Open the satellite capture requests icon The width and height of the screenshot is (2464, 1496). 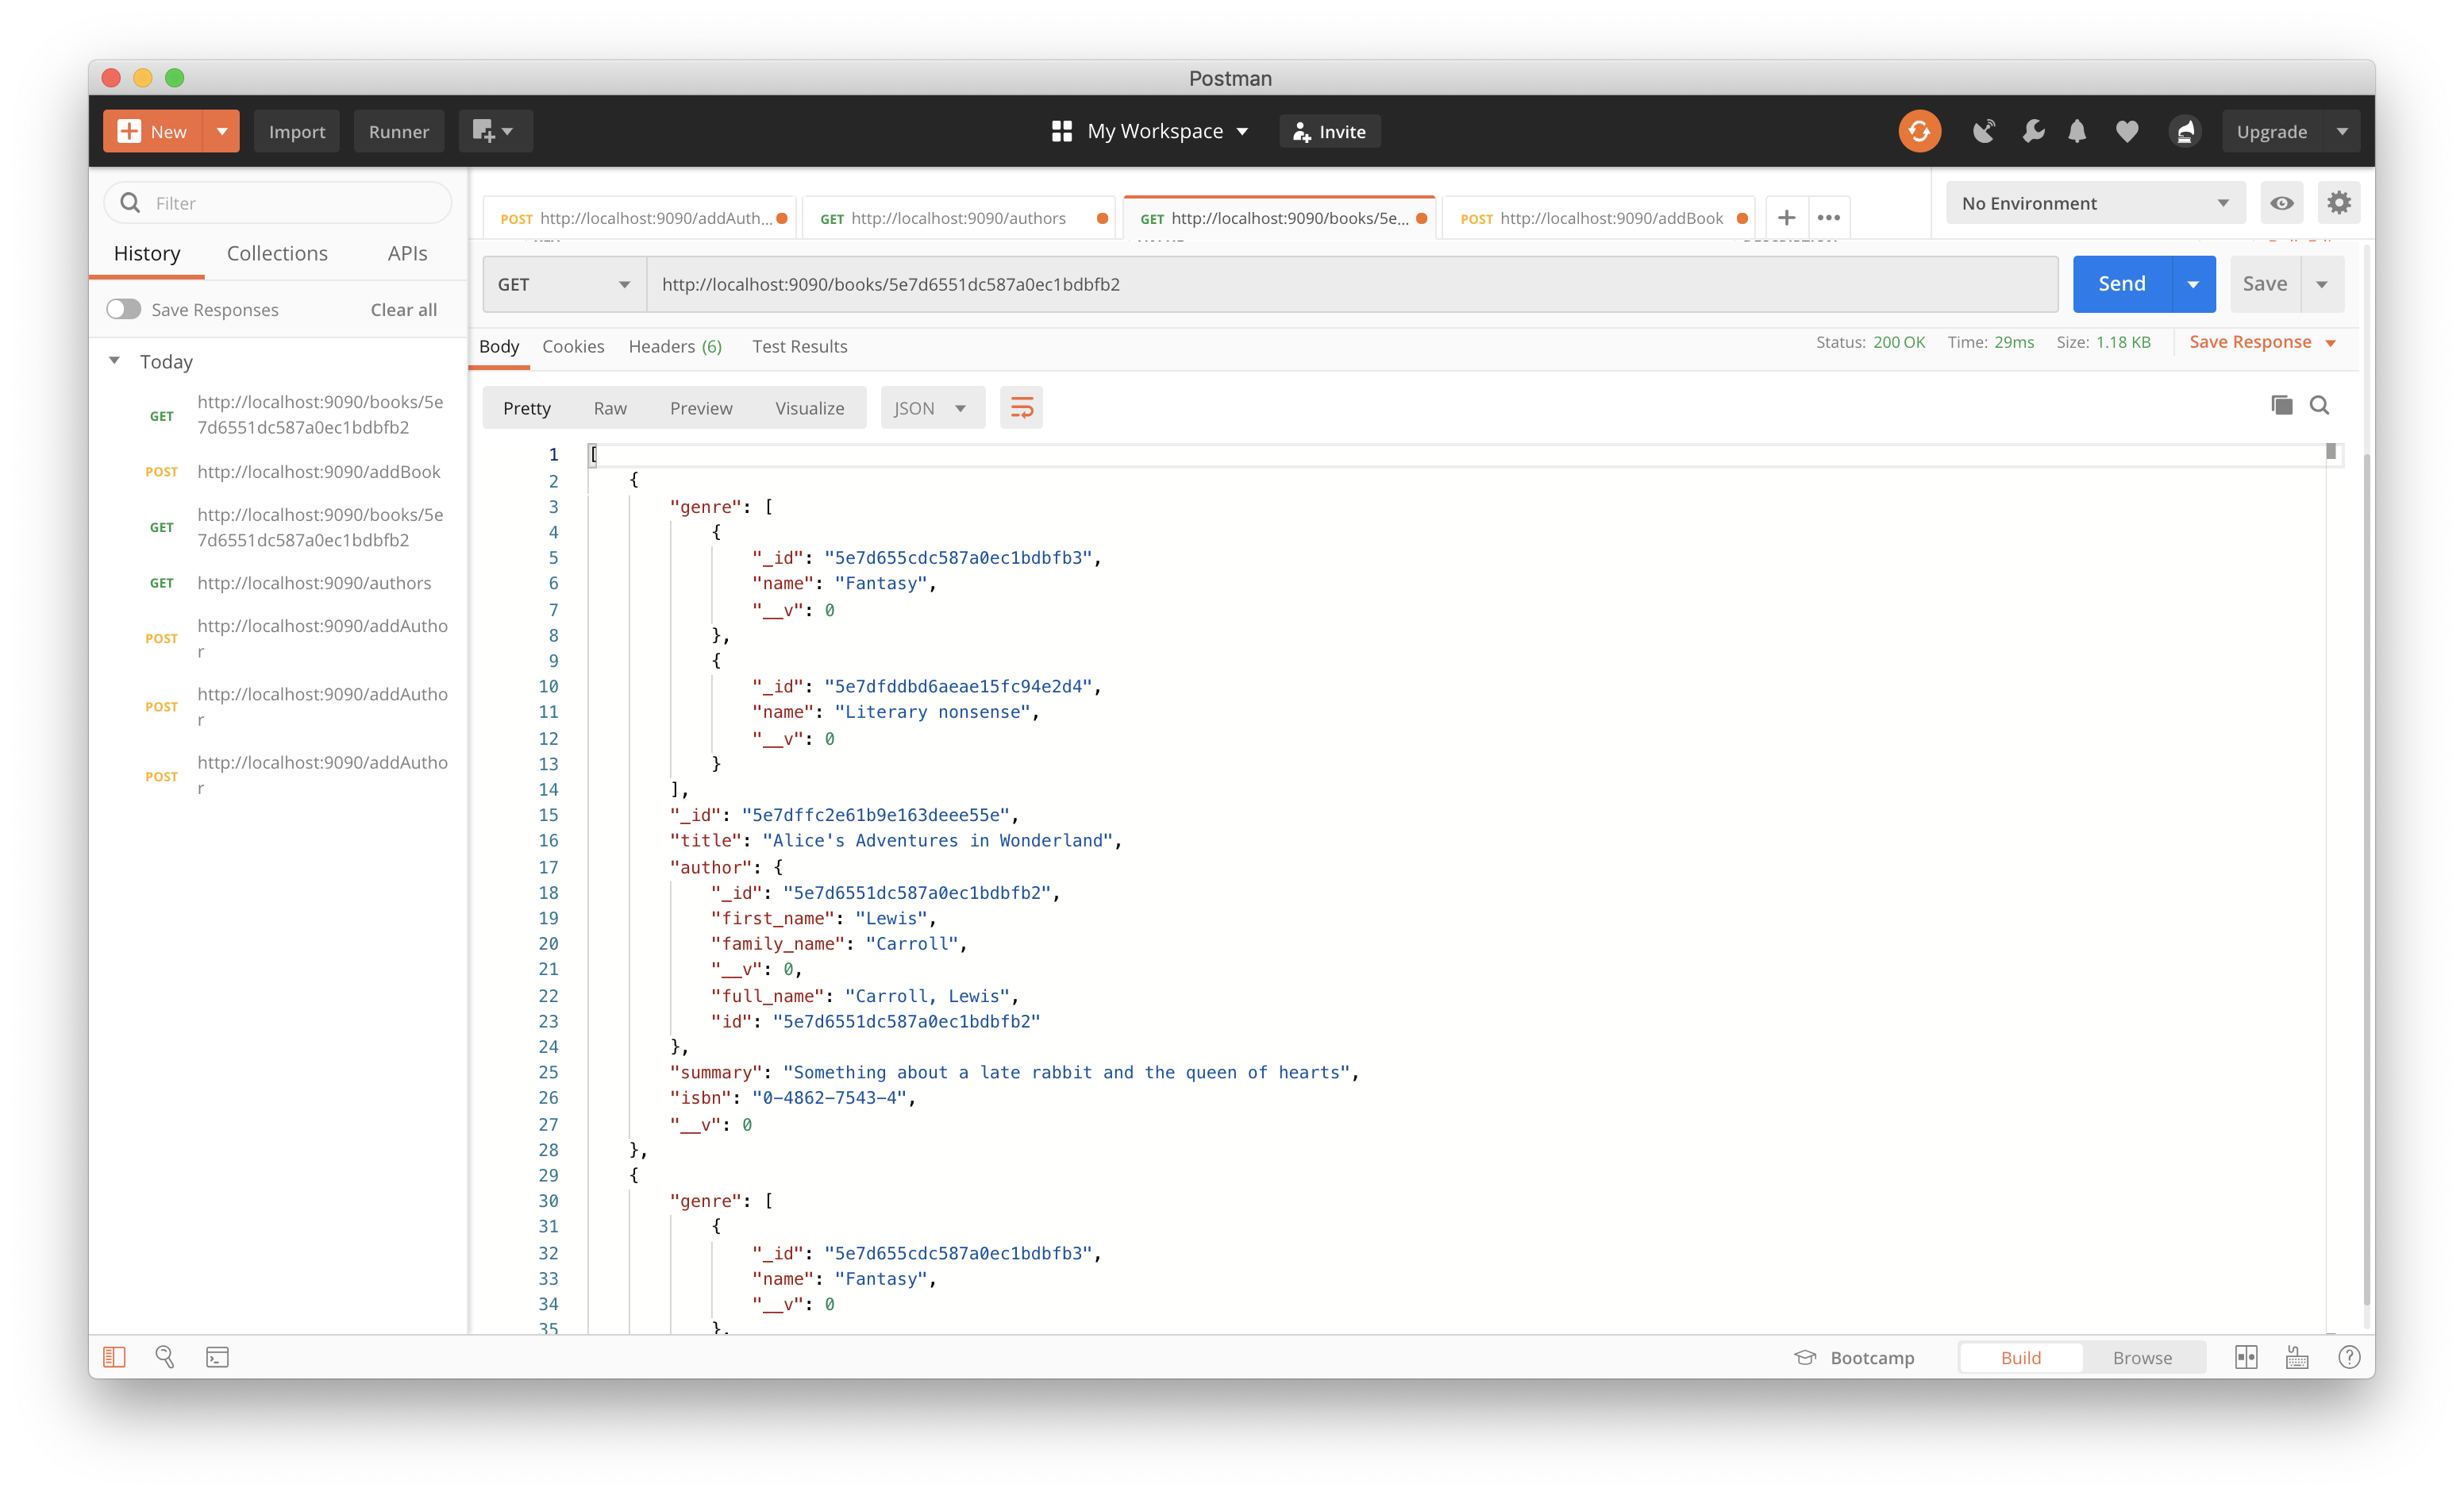point(1983,131)
